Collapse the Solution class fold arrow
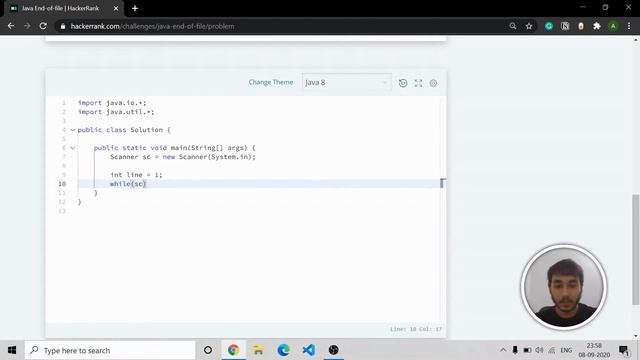The width and height of the screenshot is (640, 360). (x=73, y=130)
